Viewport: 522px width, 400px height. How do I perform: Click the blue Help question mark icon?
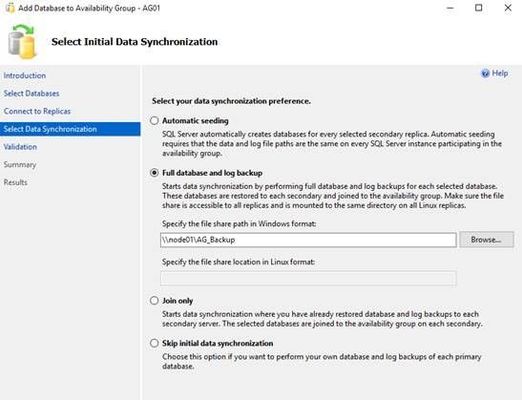[485, 73]
